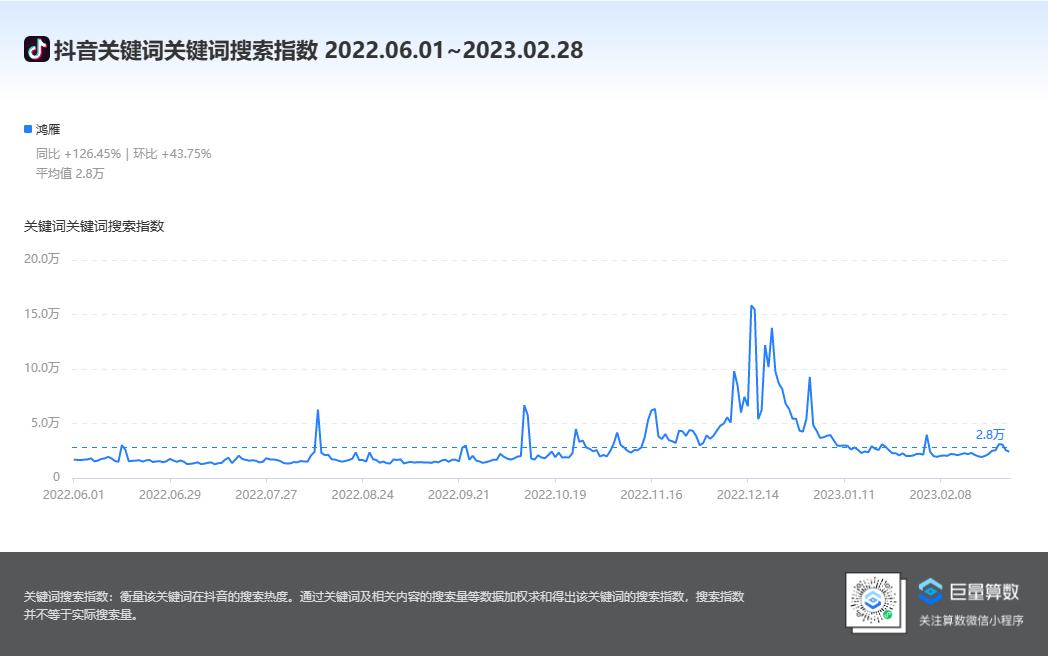1048x656 pixels.
Task: Click the blue square legend marker beside 鸿雁
Action: (28, 128)
